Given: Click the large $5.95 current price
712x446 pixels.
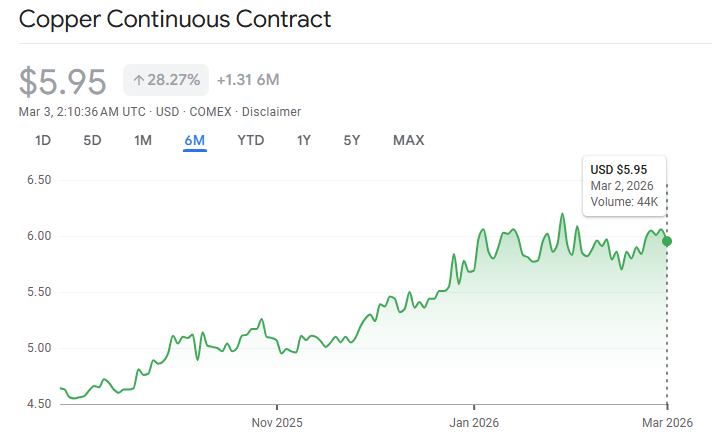Looking at the screenshot, I should [63, 81].
